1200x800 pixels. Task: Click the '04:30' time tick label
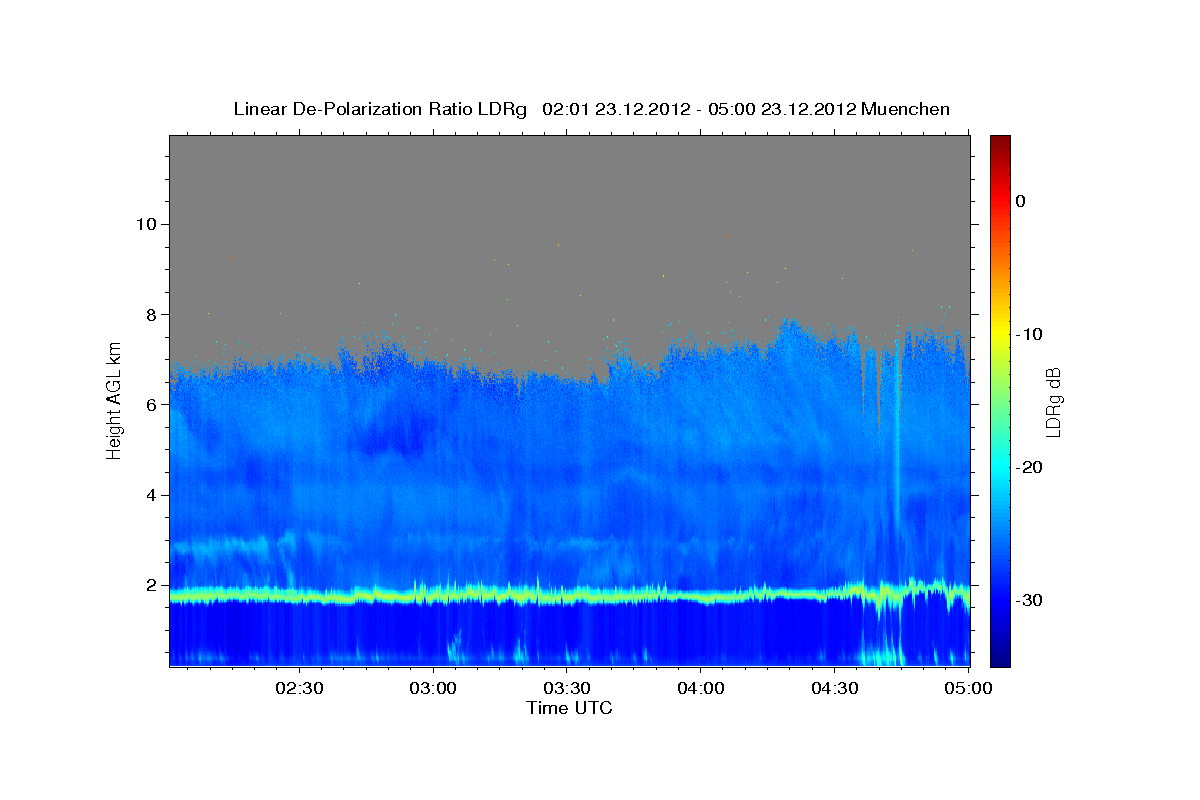[x=834, y=688]
